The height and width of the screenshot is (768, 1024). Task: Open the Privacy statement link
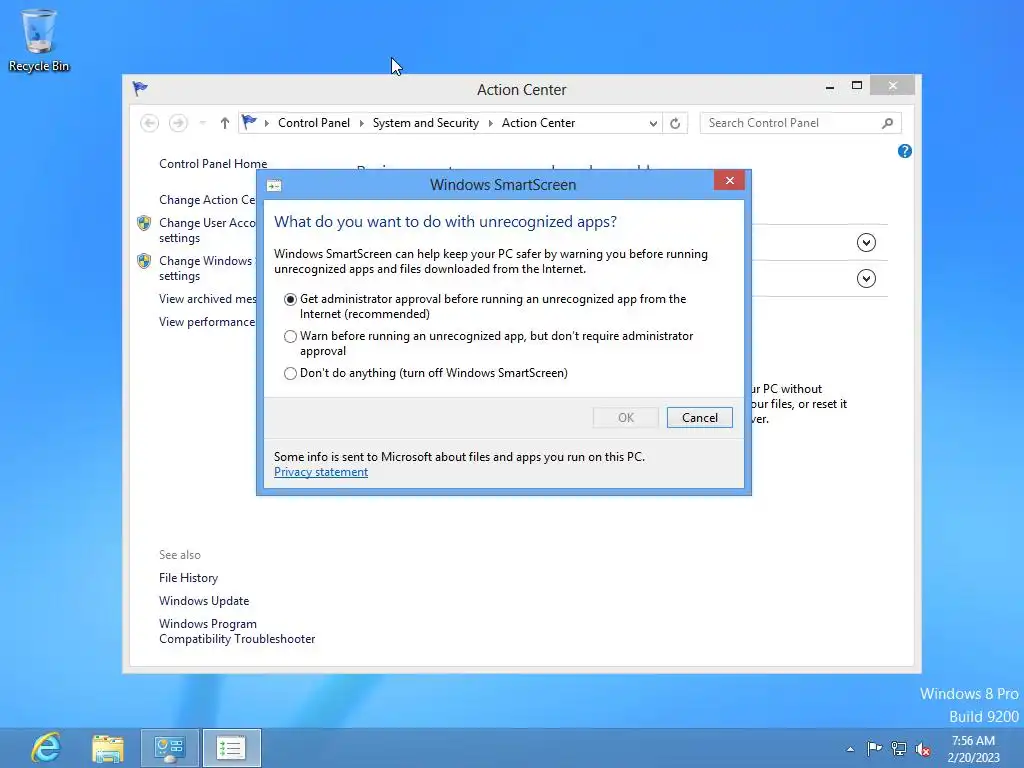(321, 472)
